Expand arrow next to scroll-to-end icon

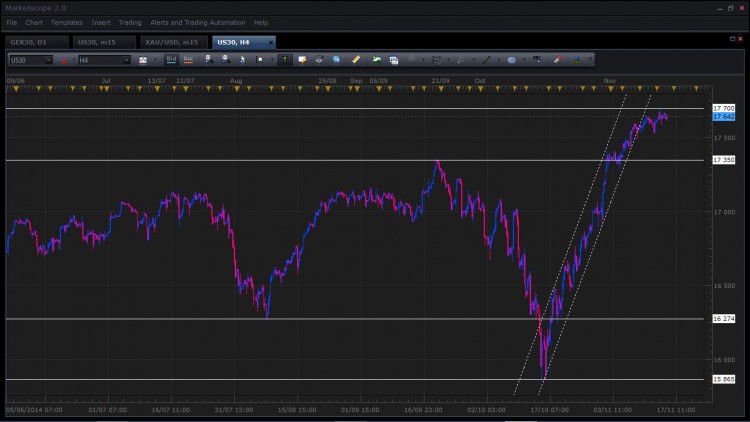(x=272, y=60)
